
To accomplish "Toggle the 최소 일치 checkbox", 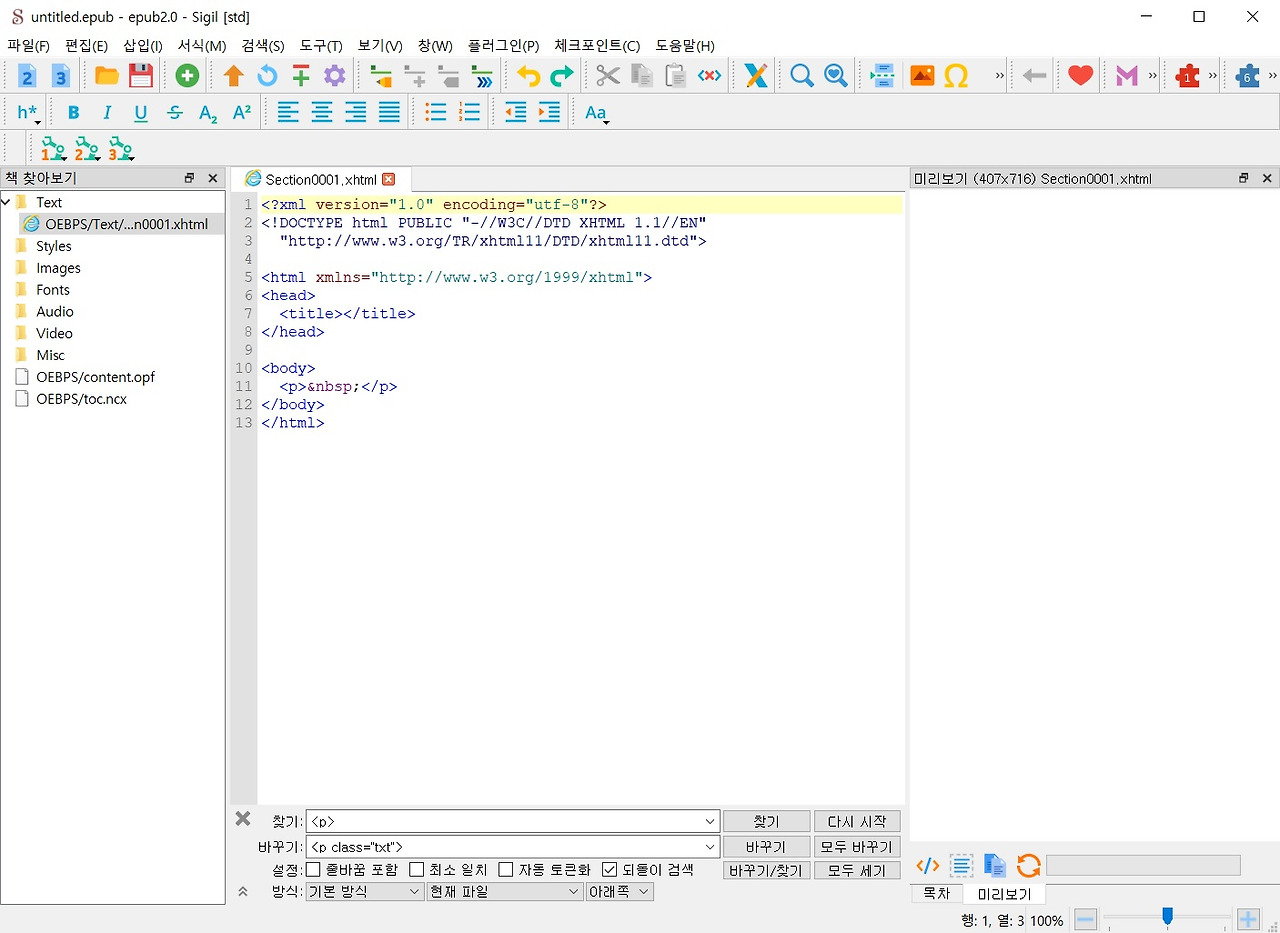I will pos(418,870).
